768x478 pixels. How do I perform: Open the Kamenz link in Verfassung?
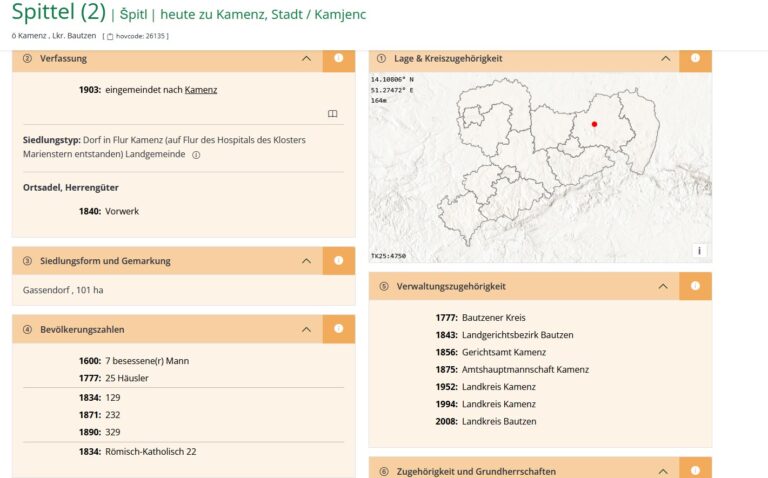click(201, 90)
